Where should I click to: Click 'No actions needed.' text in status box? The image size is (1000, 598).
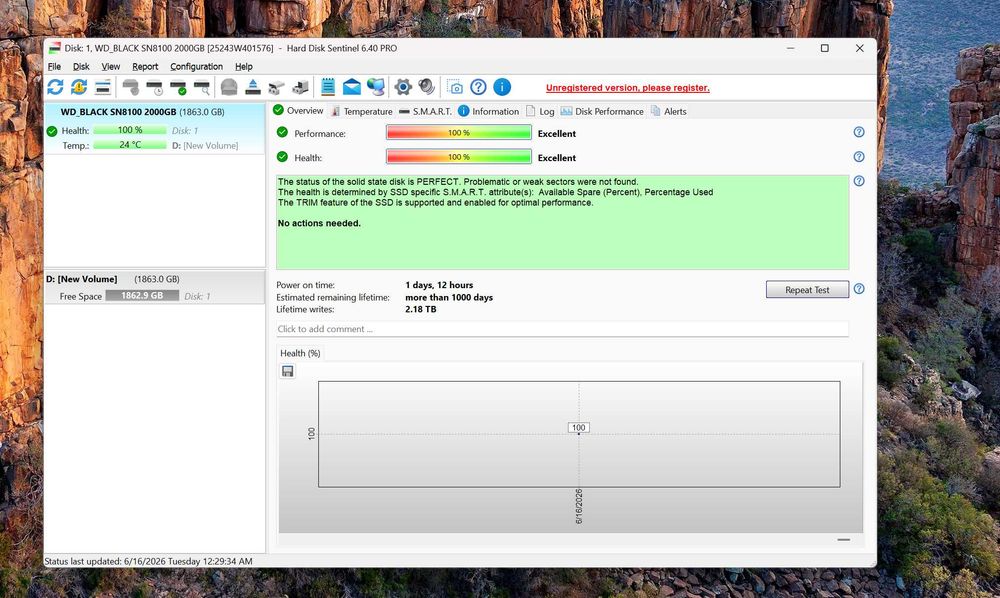click(319, 223)
